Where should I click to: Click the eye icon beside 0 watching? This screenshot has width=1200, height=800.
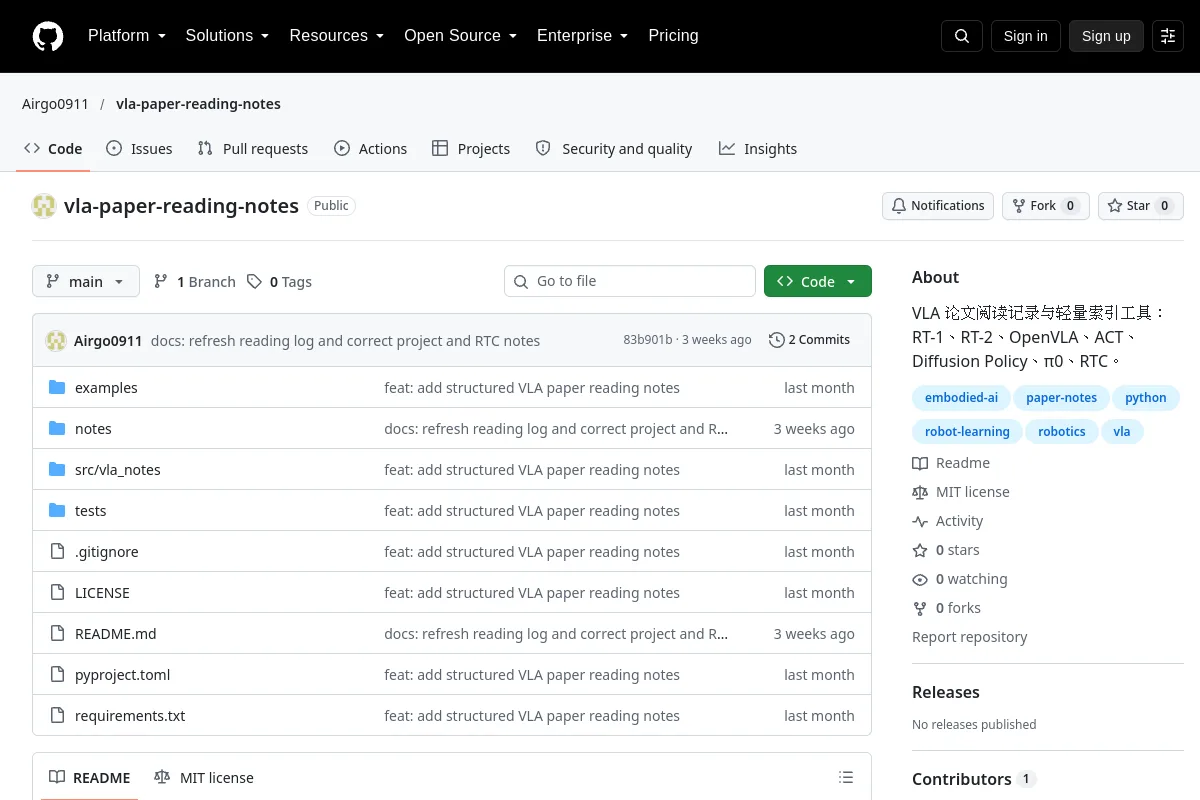(920, 579)
